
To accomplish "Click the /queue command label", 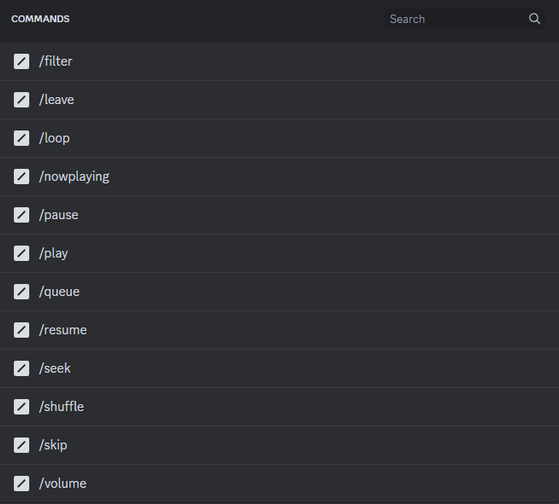I will (59, 292).
